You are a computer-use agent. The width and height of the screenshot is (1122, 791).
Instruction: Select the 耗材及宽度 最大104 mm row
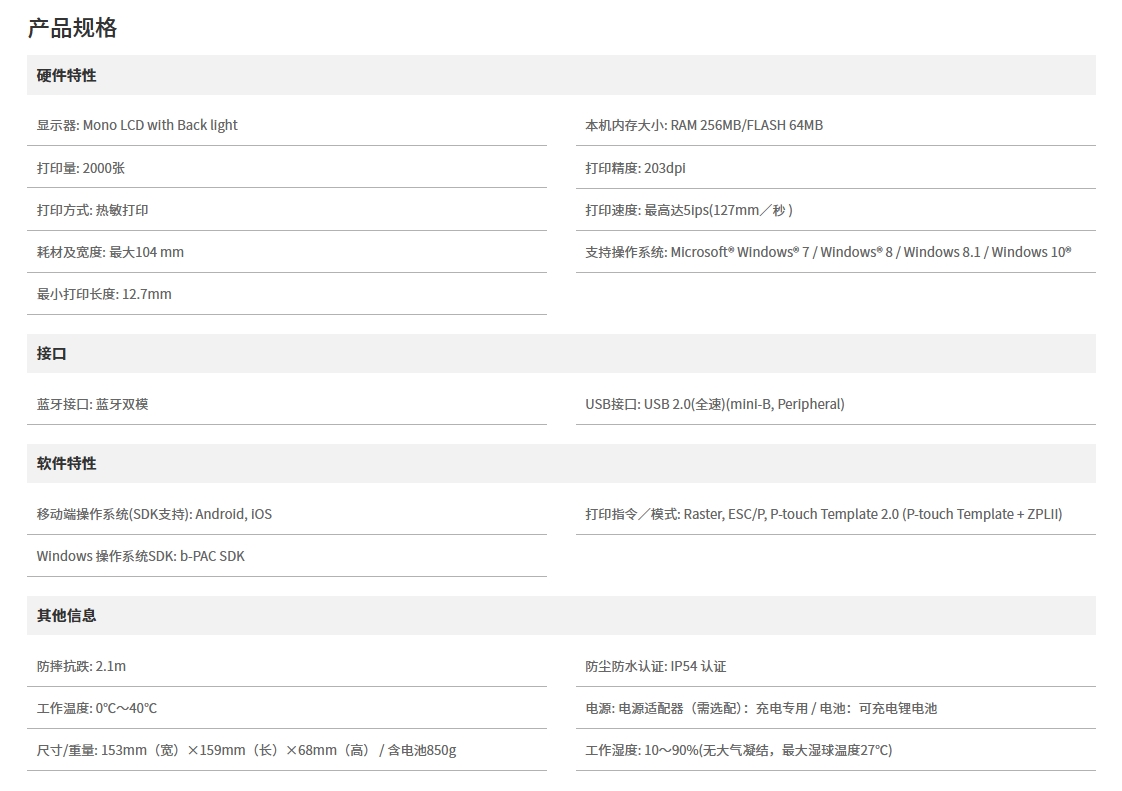click(x=110, y=252)
